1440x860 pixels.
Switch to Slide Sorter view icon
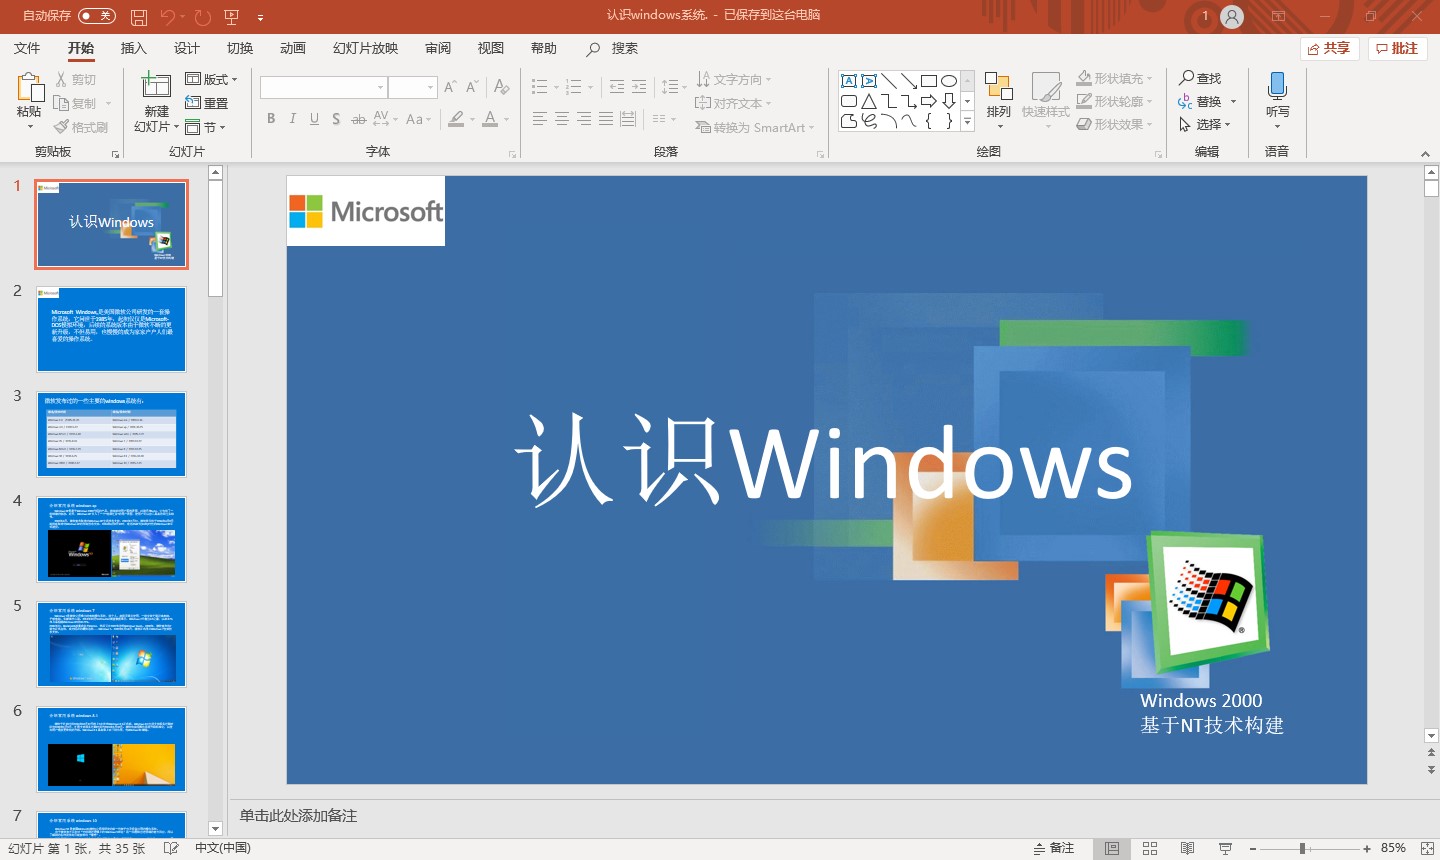[1150, 848]
